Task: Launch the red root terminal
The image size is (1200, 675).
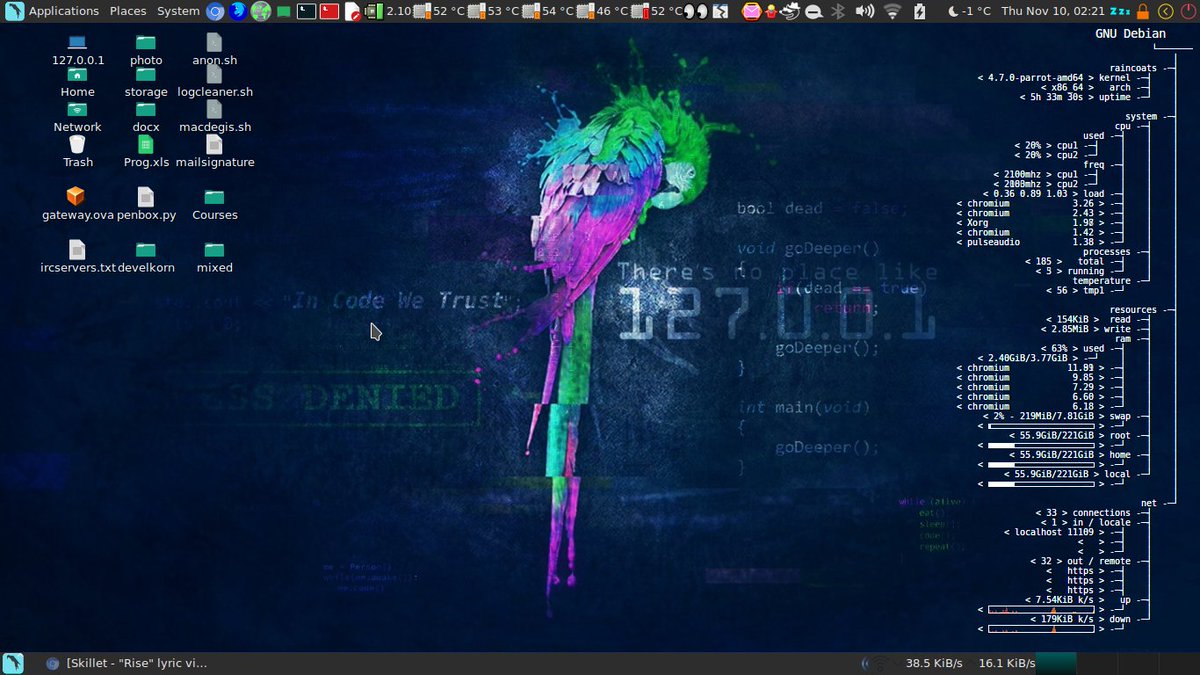Action: [329, 12]
